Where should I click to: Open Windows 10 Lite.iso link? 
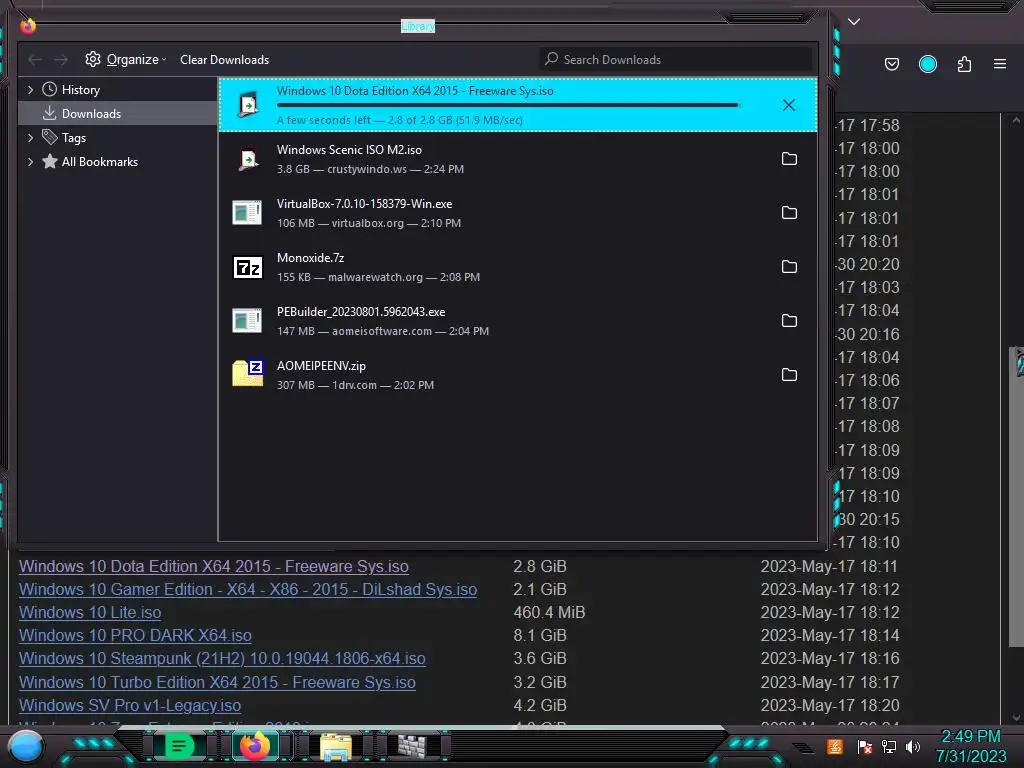click(x=90, y=613)
